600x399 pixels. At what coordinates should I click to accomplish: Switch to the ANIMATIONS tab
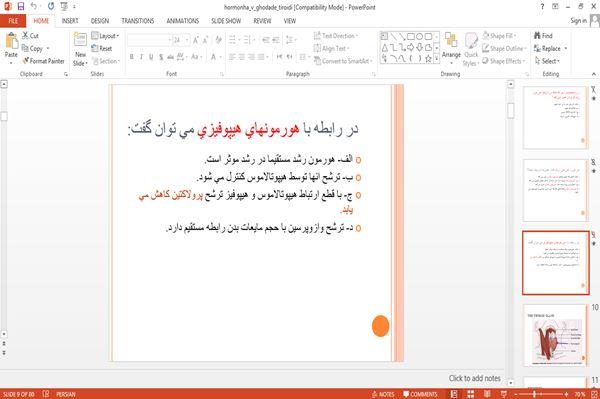pyautogui.click(x=183, y=21)
